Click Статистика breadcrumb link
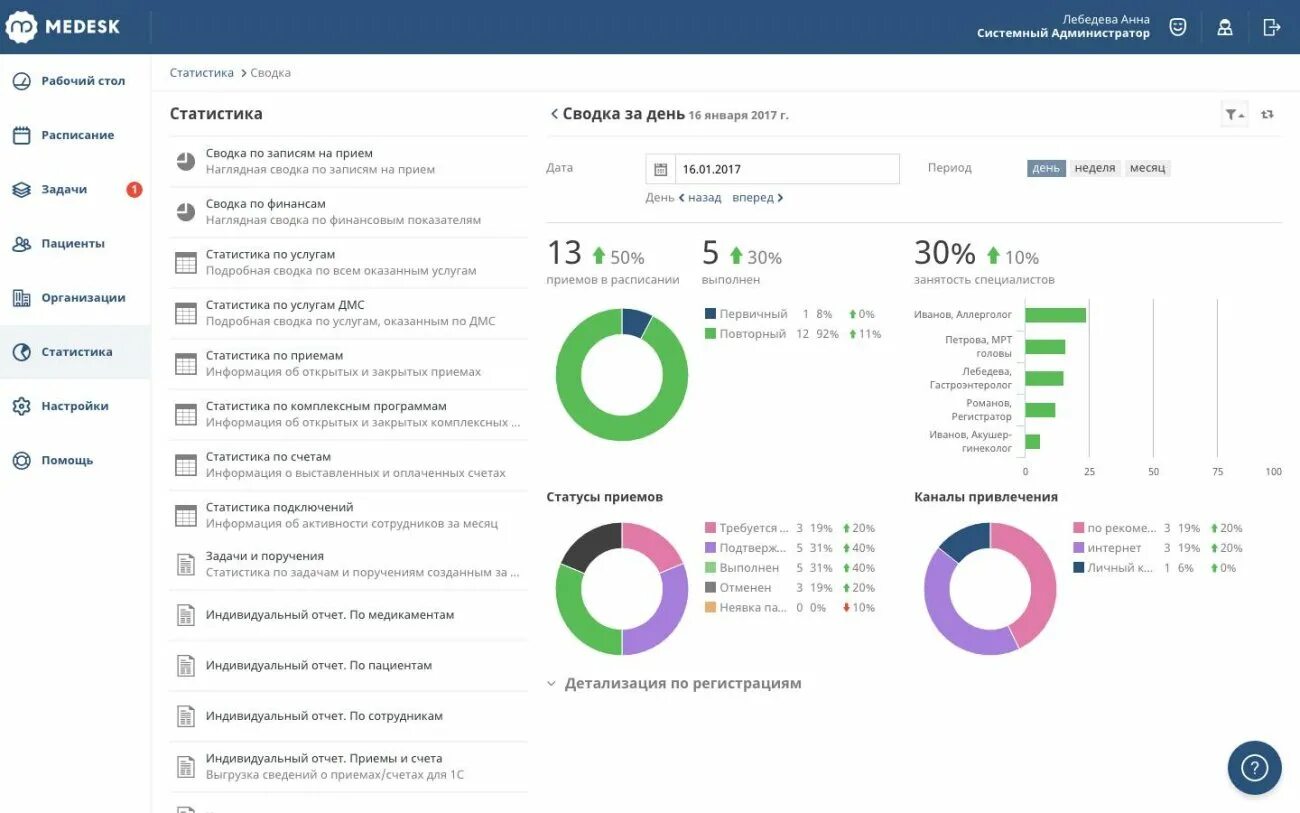Viewport: 1300px width, 813px height. pyautogui.click(x=202, y=73)
